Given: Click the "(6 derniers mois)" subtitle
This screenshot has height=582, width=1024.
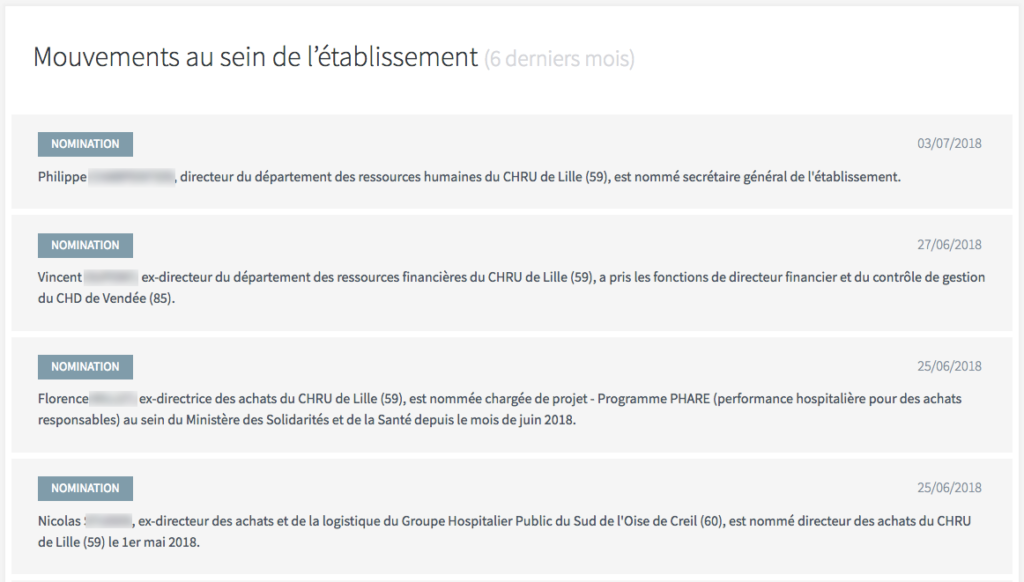Looking at the screenshot, I should (559, 59).
